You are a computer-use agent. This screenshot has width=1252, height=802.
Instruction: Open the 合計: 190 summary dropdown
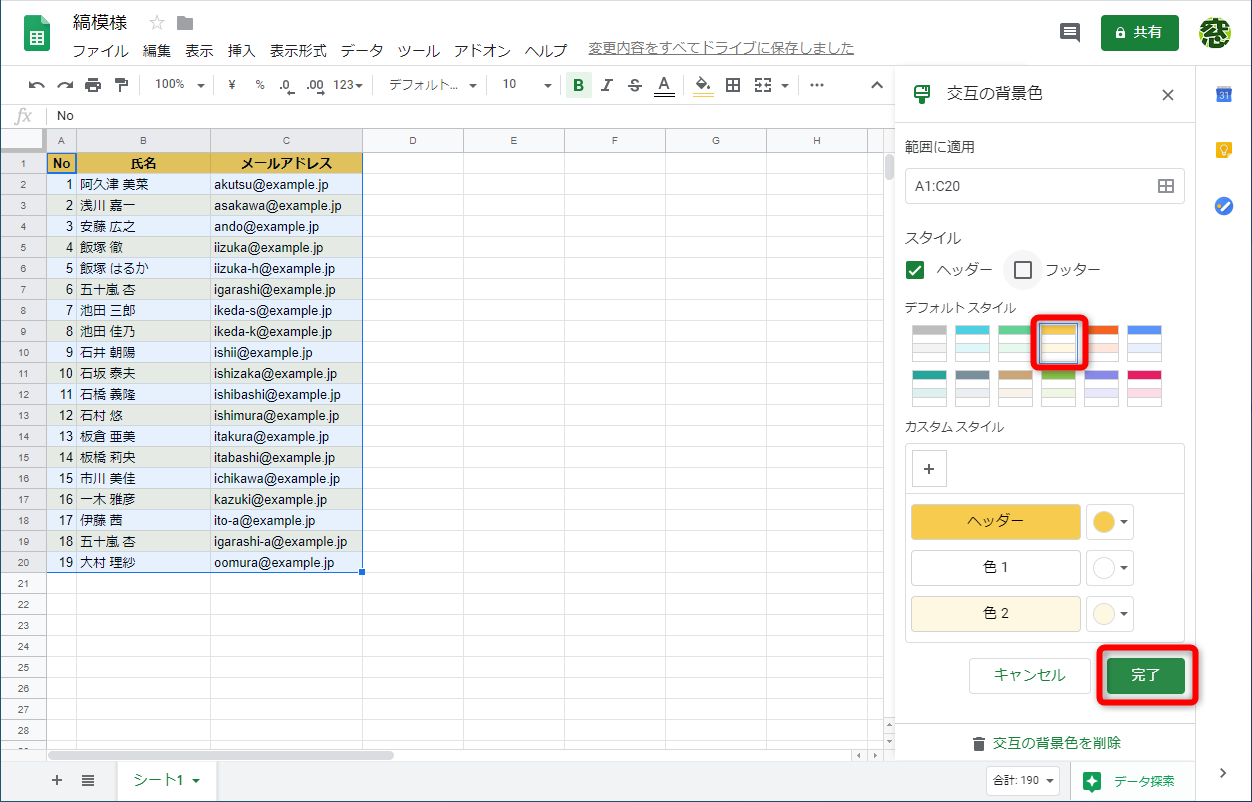coord(1021,780)
